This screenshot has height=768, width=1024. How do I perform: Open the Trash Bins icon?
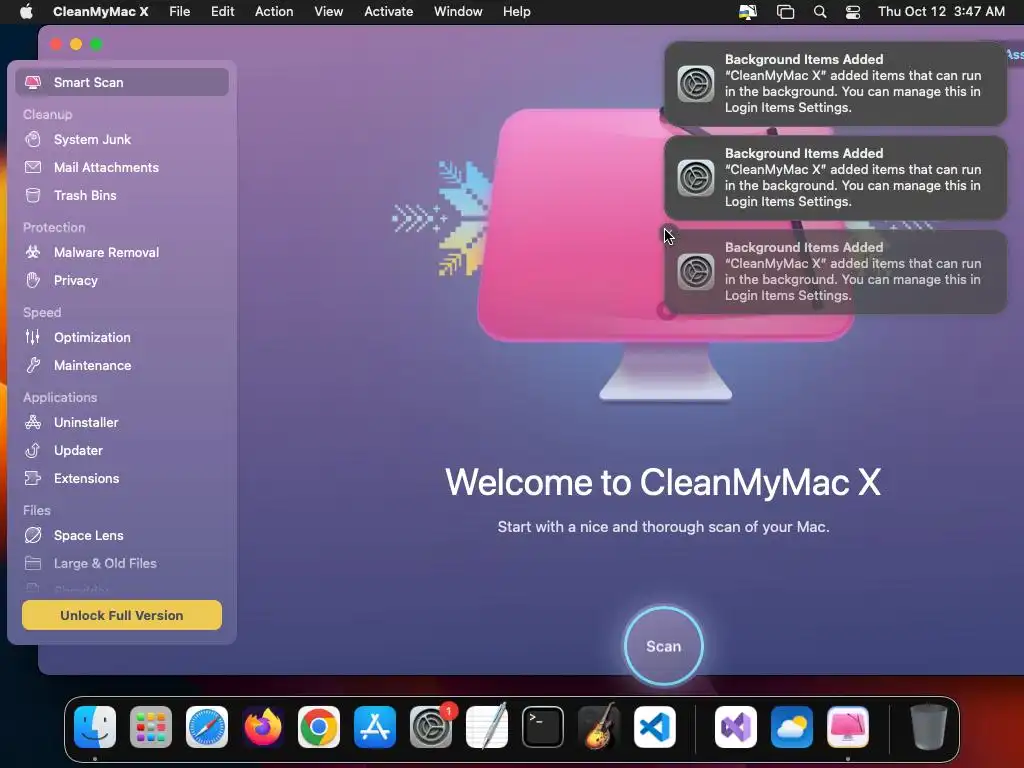click(x=33, y=195)
